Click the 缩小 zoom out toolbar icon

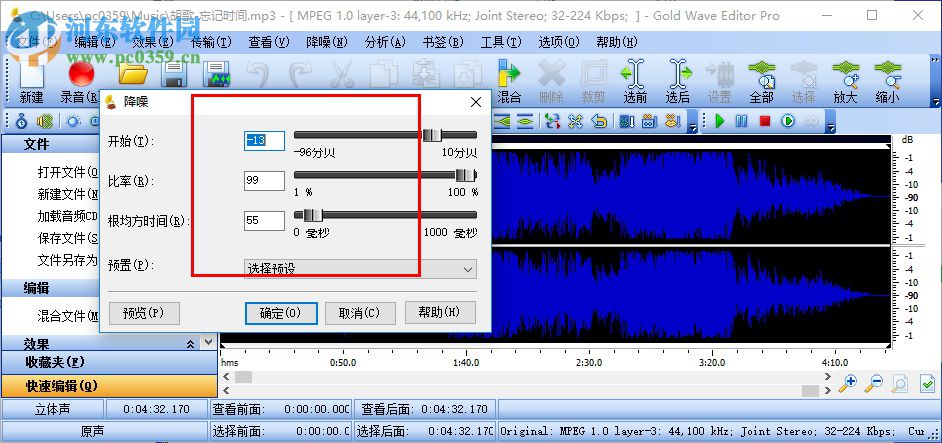click(x=887, y=81)
